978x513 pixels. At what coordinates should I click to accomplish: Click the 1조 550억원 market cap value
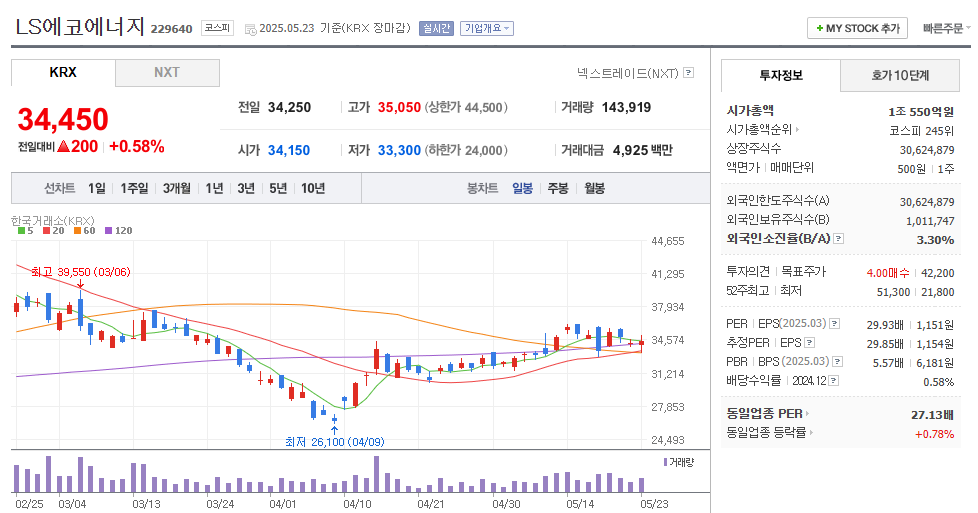click(x=921, y=112)
